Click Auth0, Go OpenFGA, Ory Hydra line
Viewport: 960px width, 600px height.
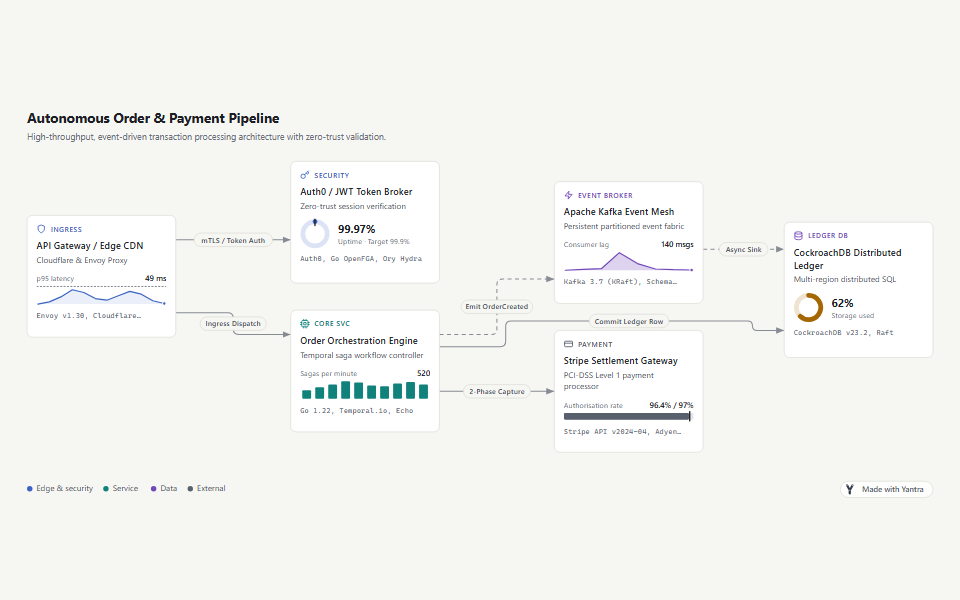(x=361, y=259)
